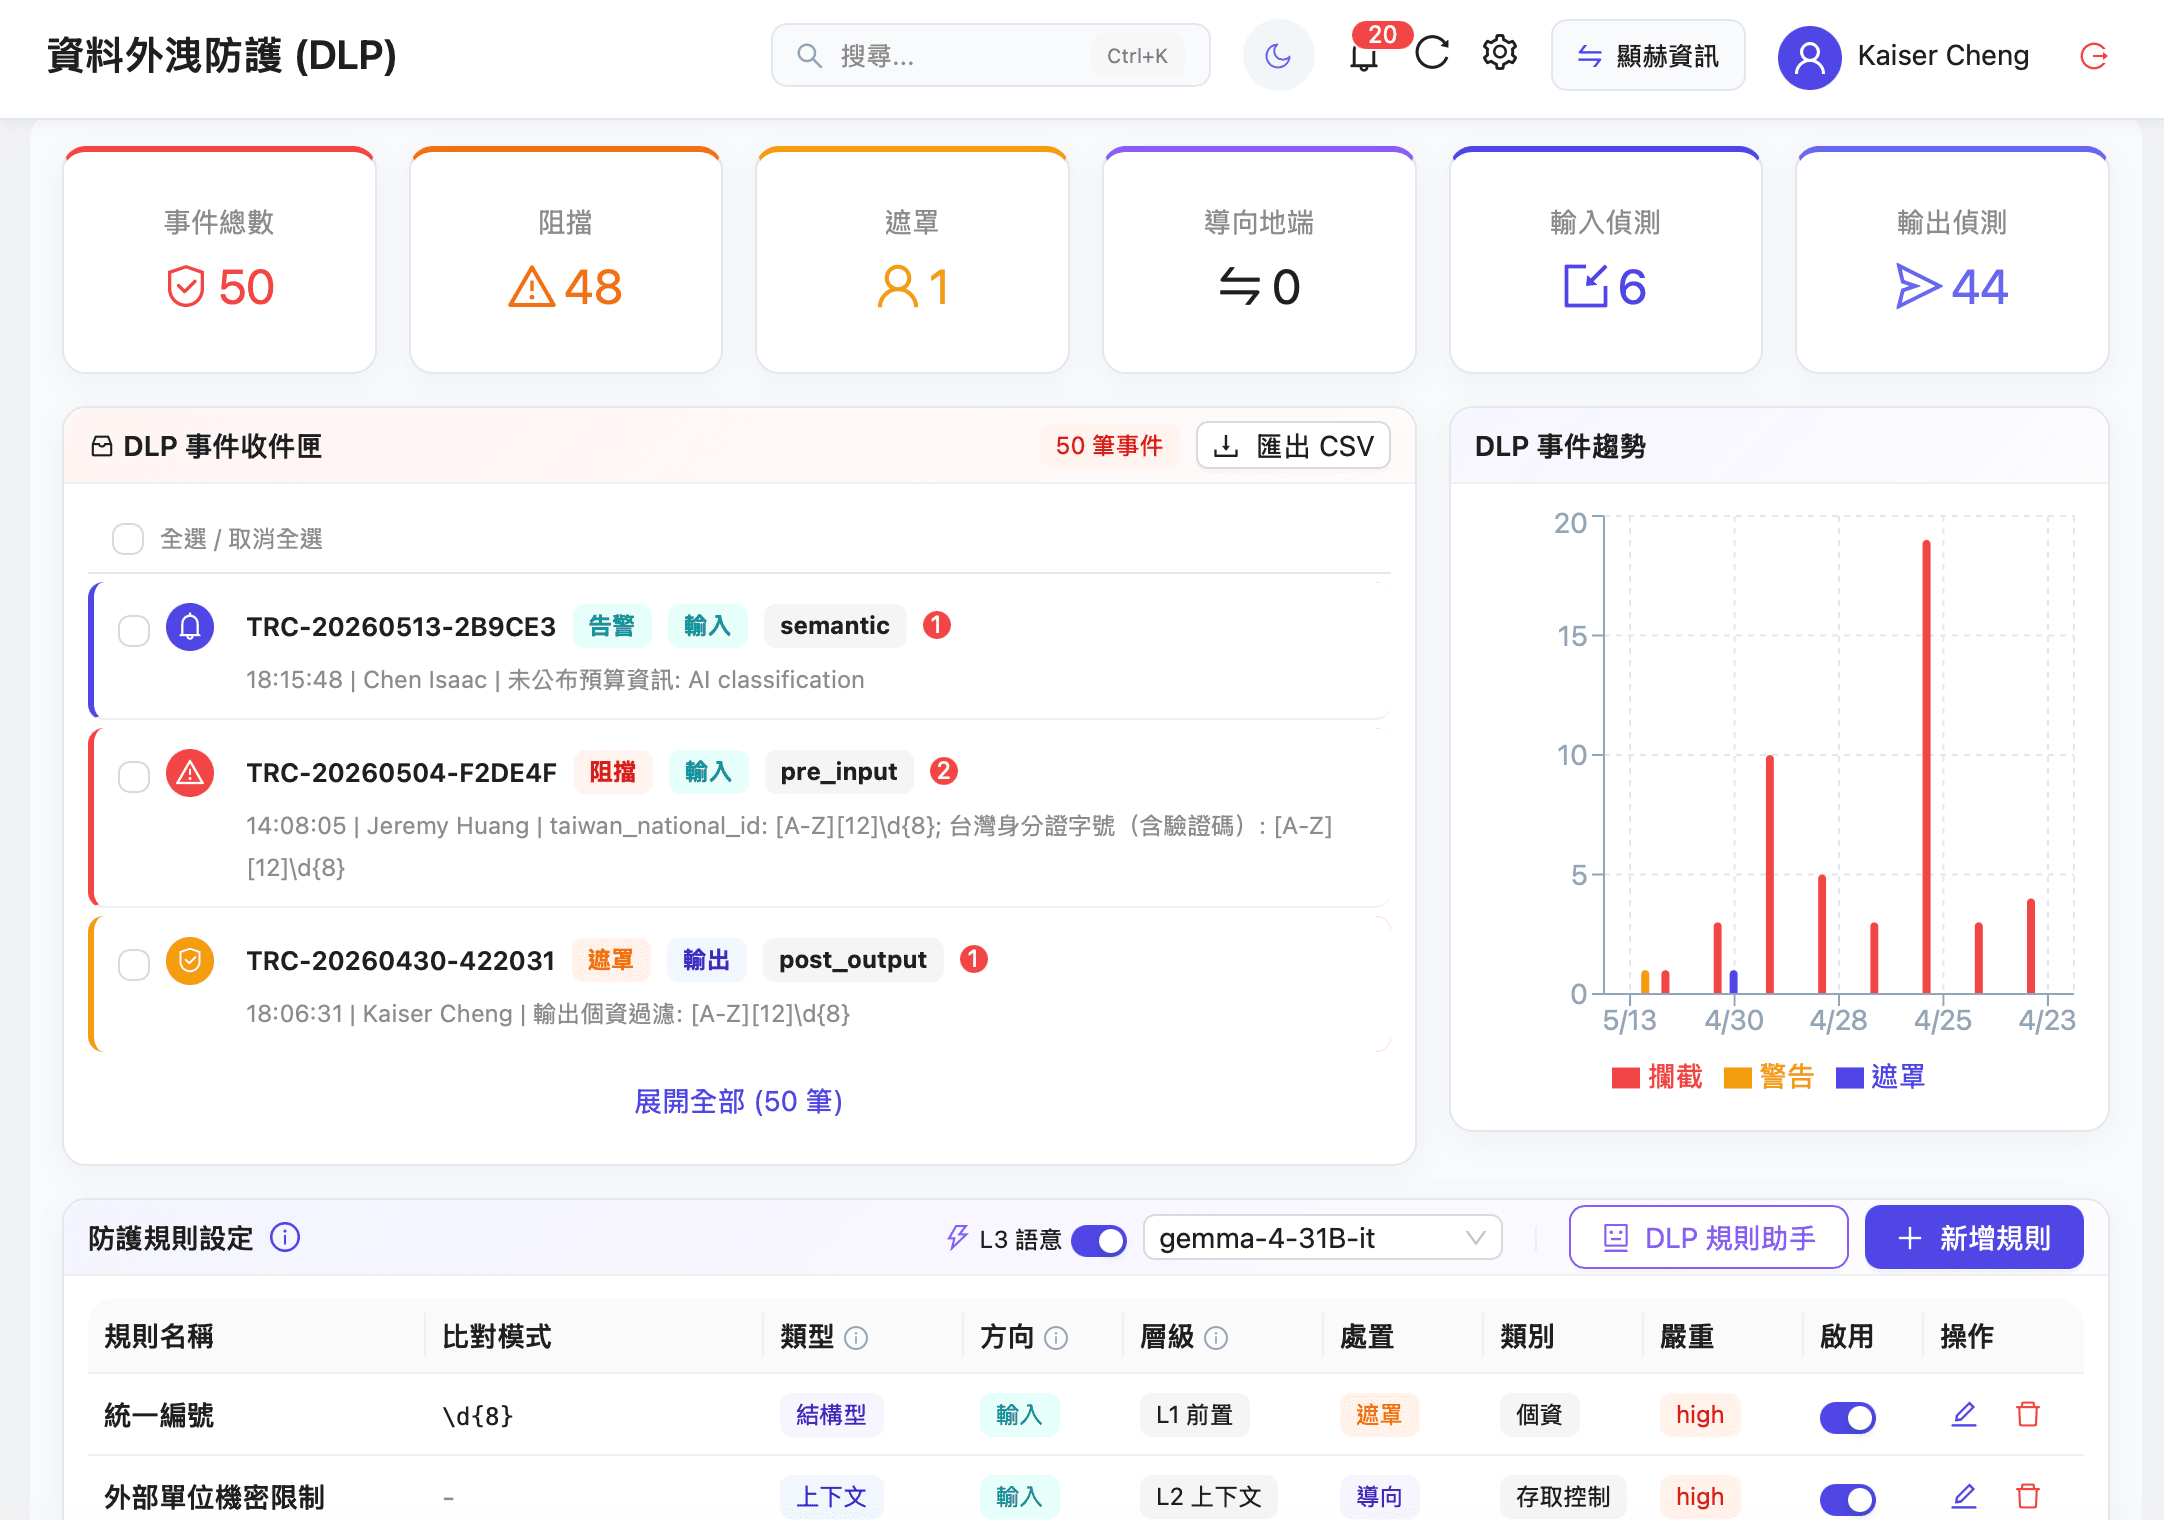Delete the 外部單位機密限制 rule trash icon
The image size is (2164, 1520).
pyautogui.click(x=2028, y=1497)
